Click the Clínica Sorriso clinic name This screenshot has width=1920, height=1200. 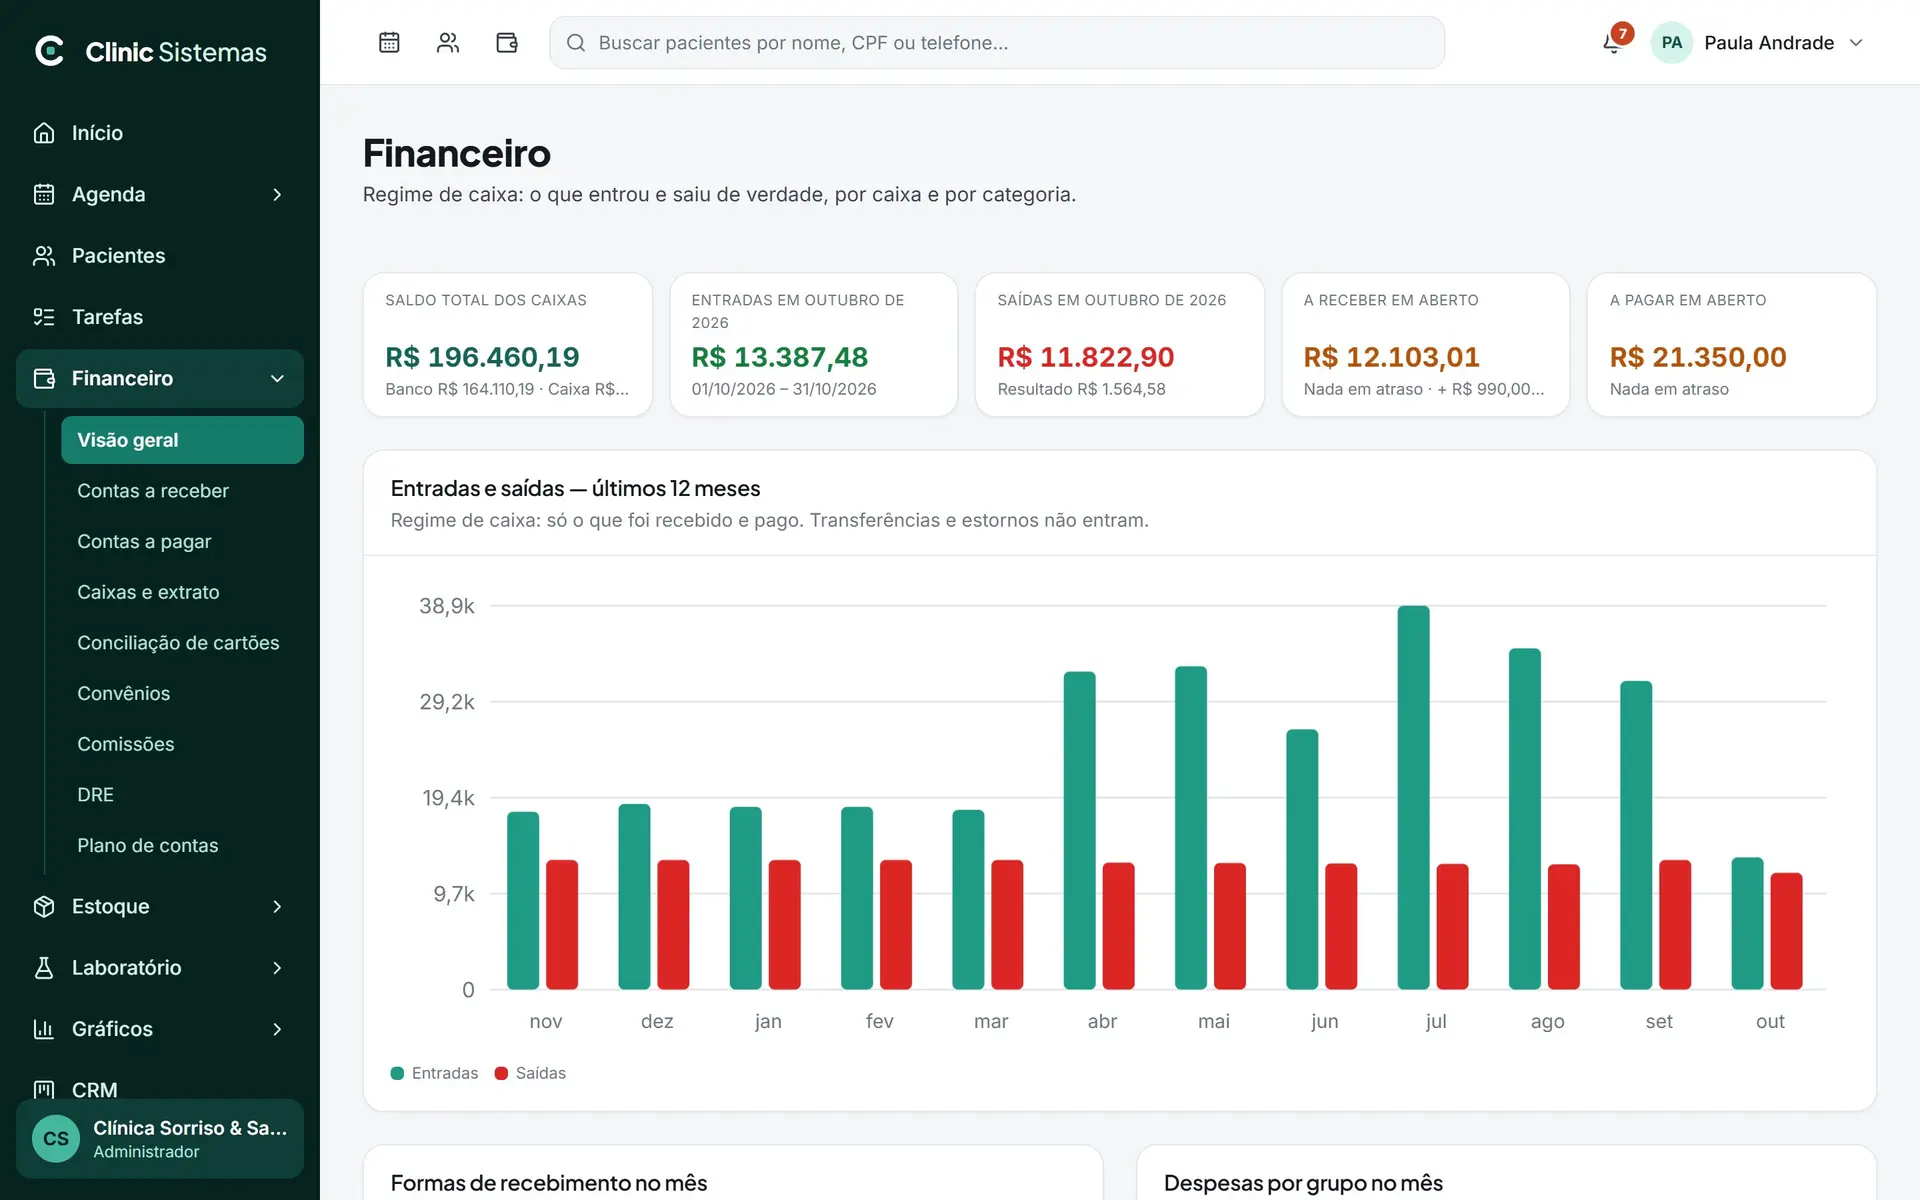click(x=190, y=1127)
